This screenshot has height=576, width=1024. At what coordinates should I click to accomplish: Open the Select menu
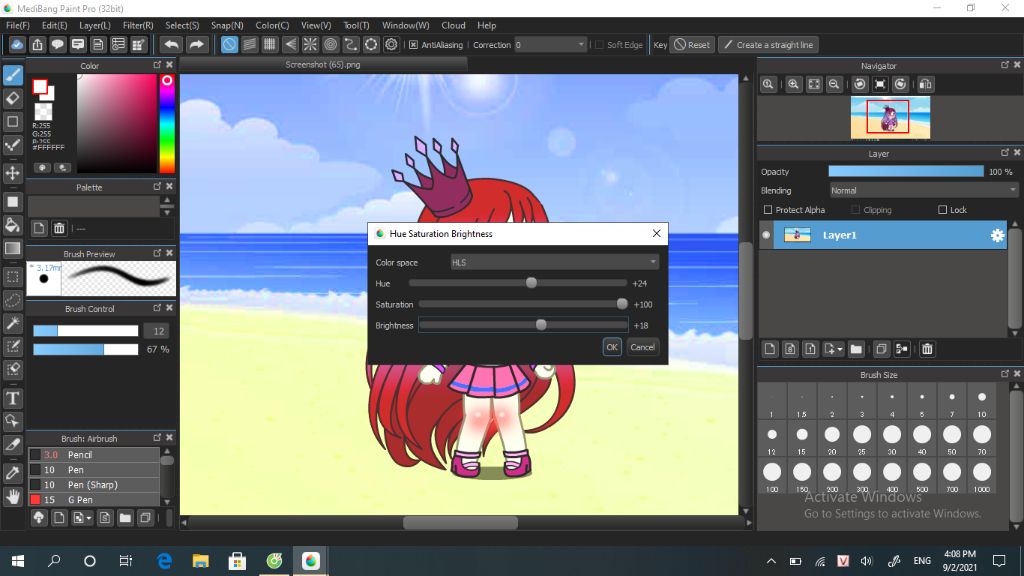point(182,25)
